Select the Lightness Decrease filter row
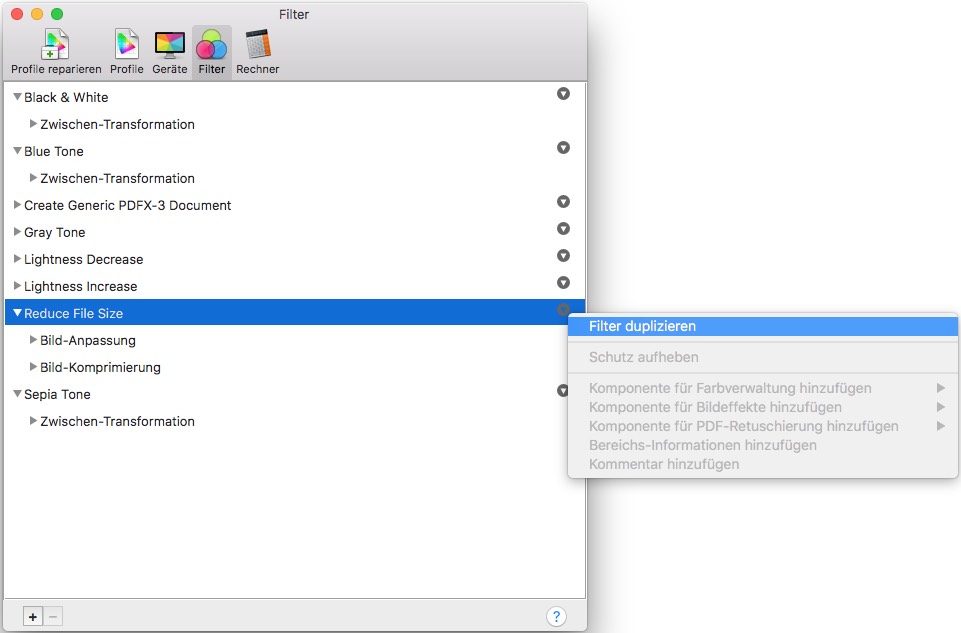This screenshot has height=633, width=961. (84, 259)
